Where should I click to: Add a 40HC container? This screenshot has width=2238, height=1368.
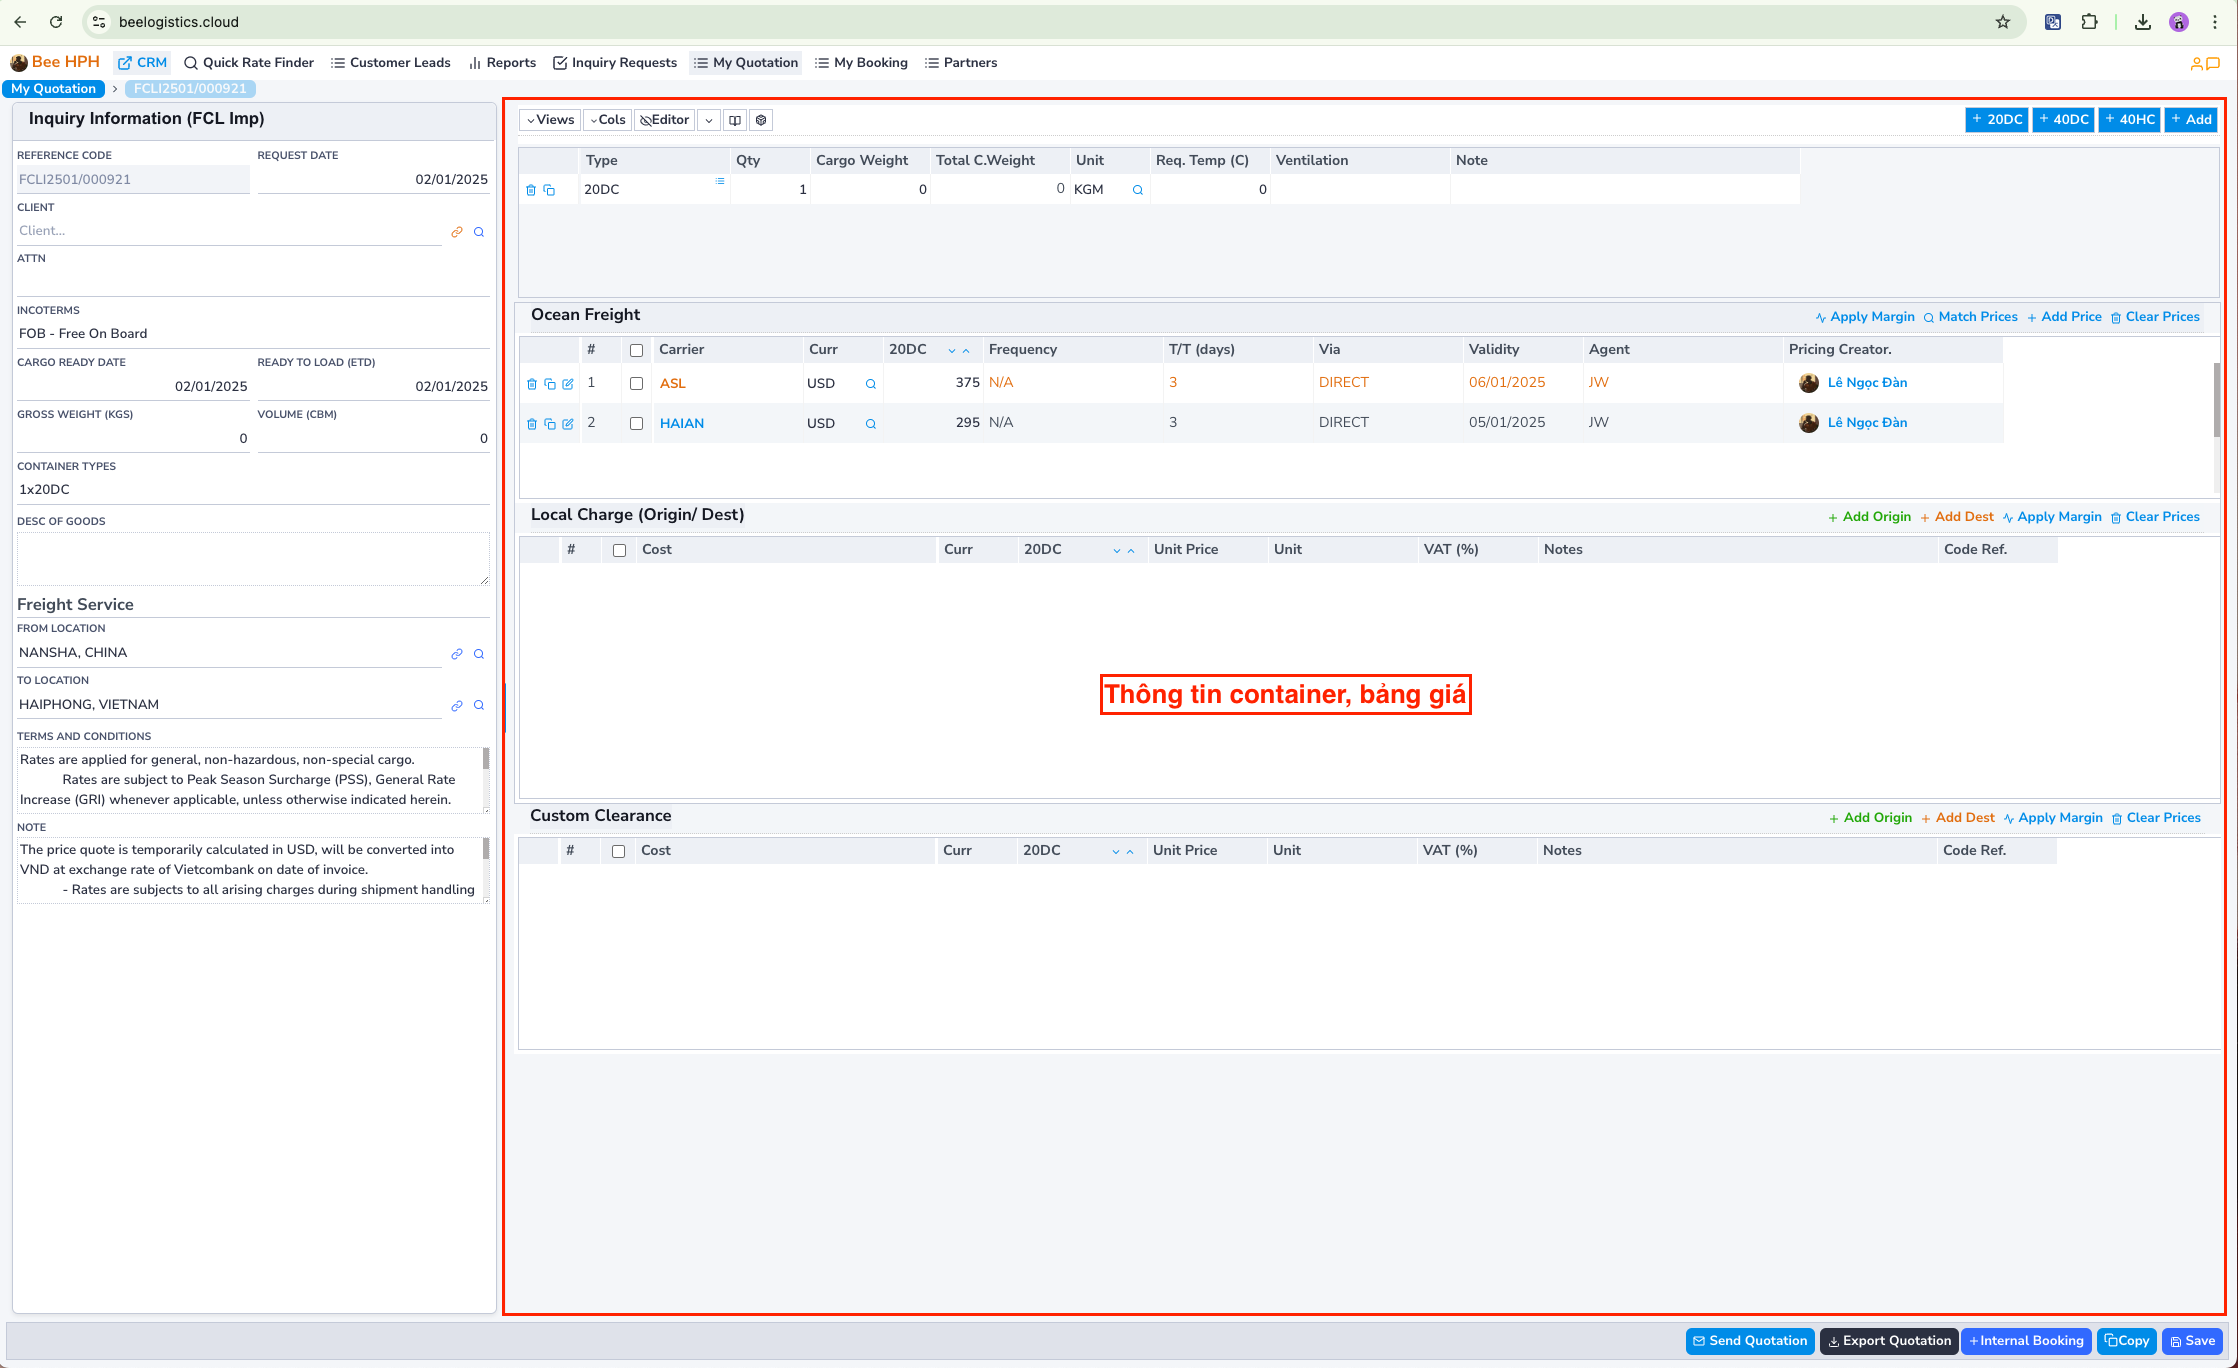(x=2129, y=119)
